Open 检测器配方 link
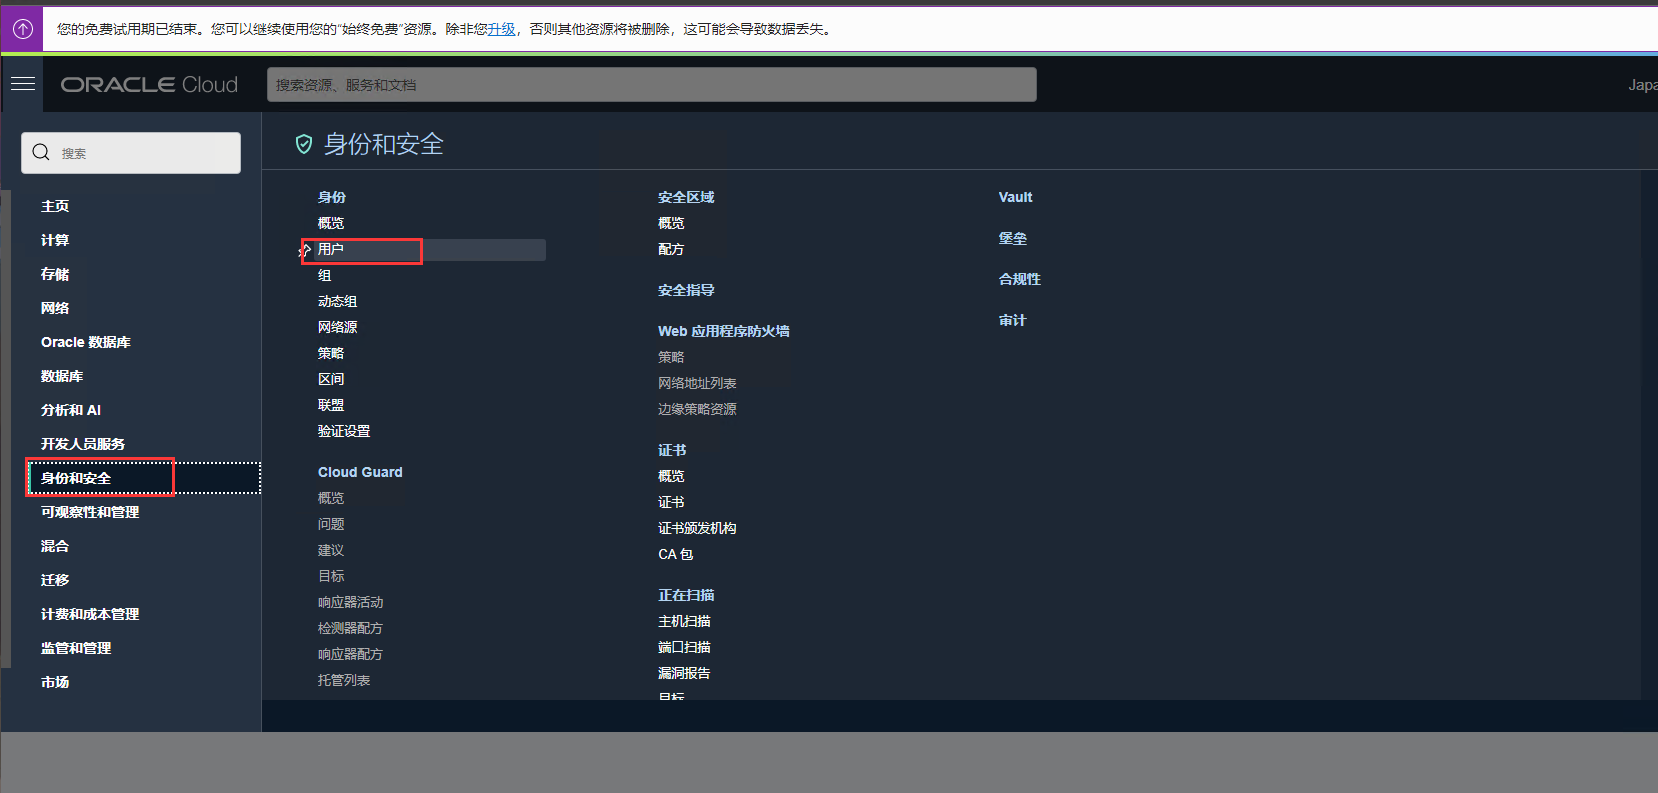 pos(351,628)
